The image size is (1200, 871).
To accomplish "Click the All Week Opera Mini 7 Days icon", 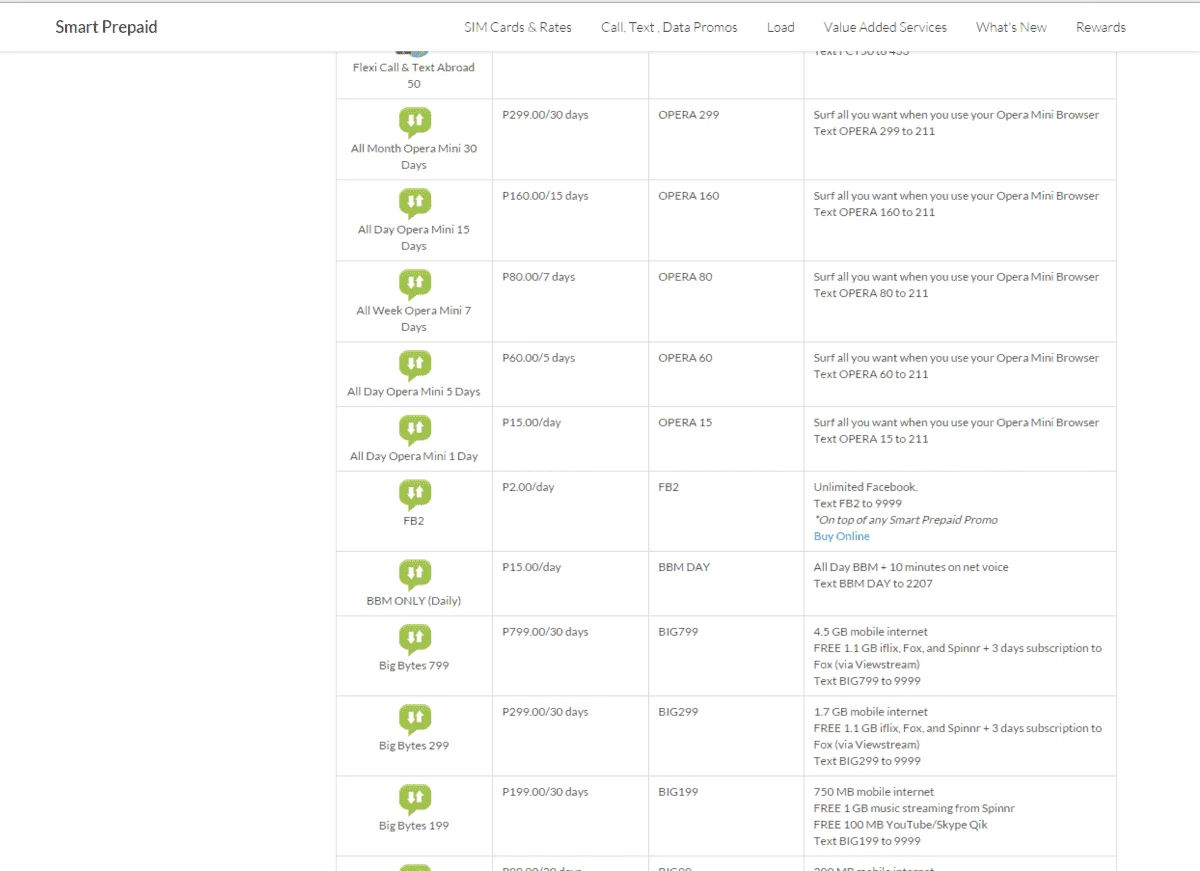I will click(415, 284).
